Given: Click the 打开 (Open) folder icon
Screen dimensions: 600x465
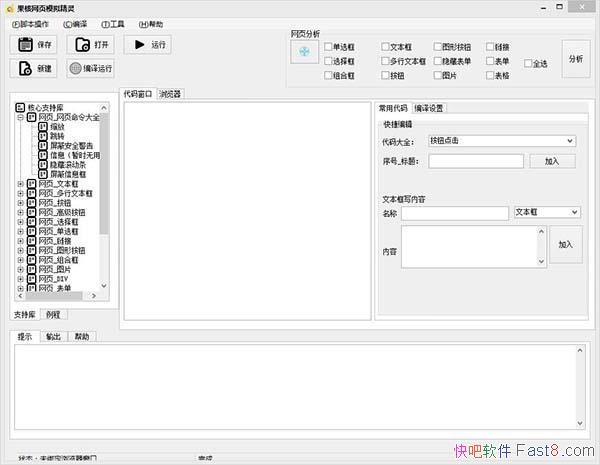Looking at the screenshot, I should point(81,45).
